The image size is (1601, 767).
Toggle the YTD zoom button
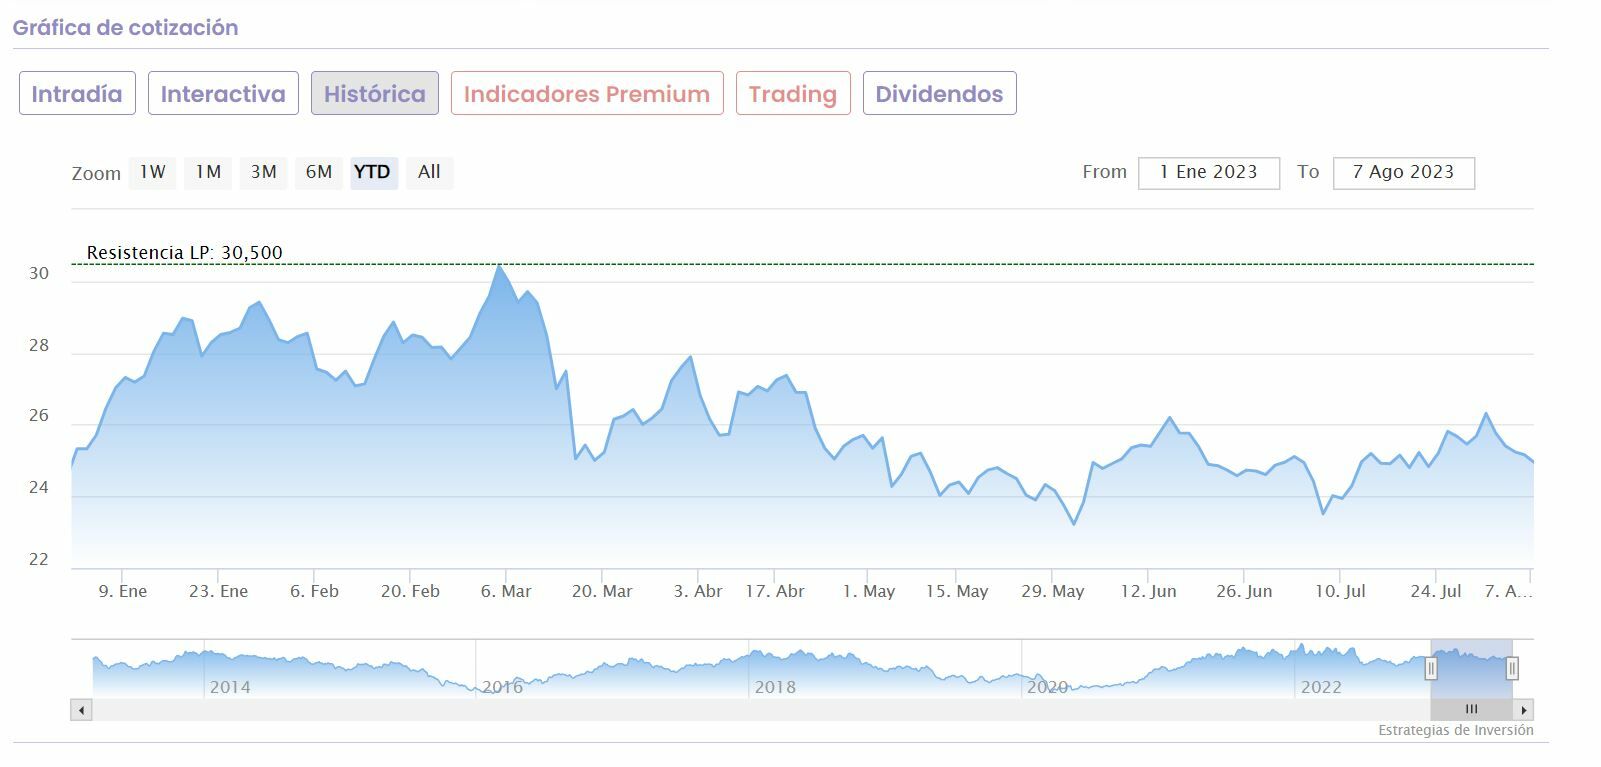coord(373,172)
